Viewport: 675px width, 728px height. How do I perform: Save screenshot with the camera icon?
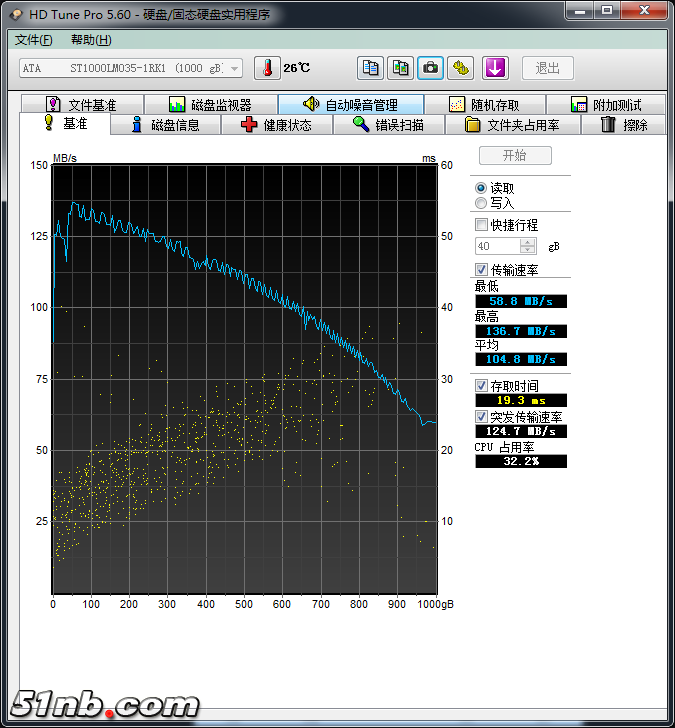[x=430, y=68]
